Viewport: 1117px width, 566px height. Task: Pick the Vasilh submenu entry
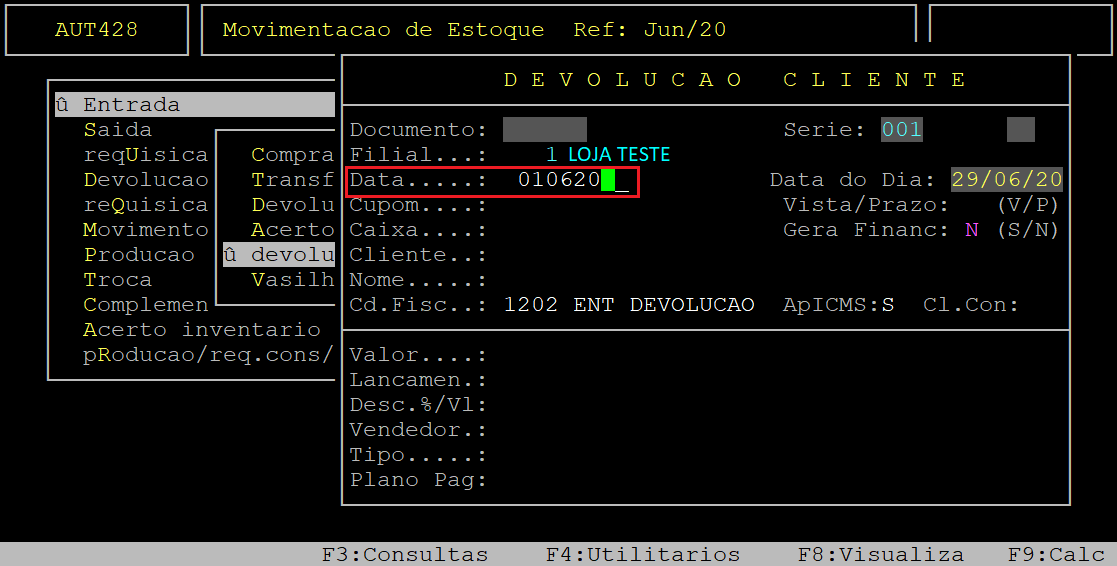tap(291, 280)
